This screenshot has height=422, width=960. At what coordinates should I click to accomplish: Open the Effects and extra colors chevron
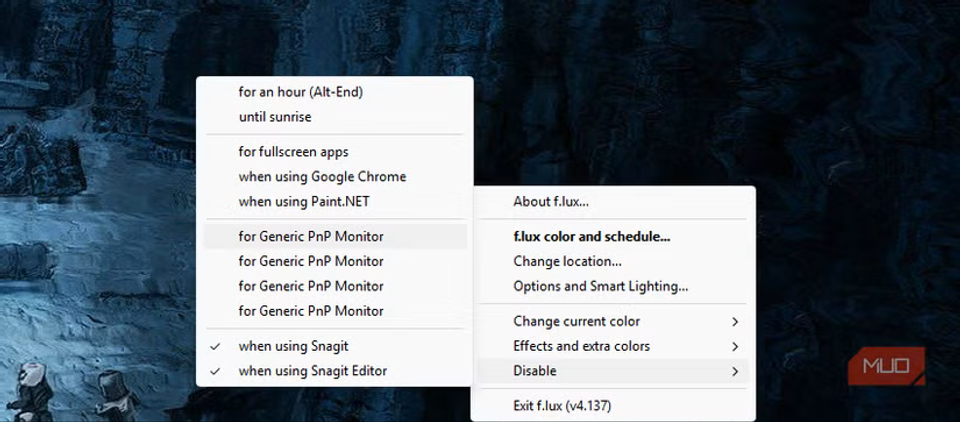(735, 346)
